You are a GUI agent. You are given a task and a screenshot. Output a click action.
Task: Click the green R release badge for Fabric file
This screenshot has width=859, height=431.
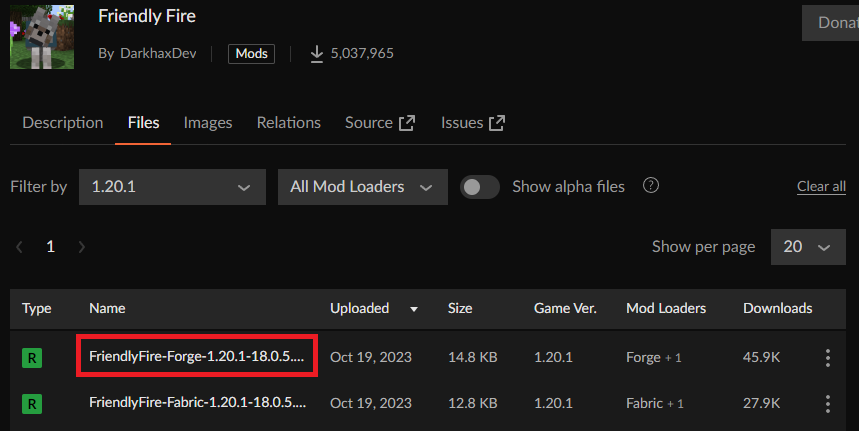pos(32,404)
